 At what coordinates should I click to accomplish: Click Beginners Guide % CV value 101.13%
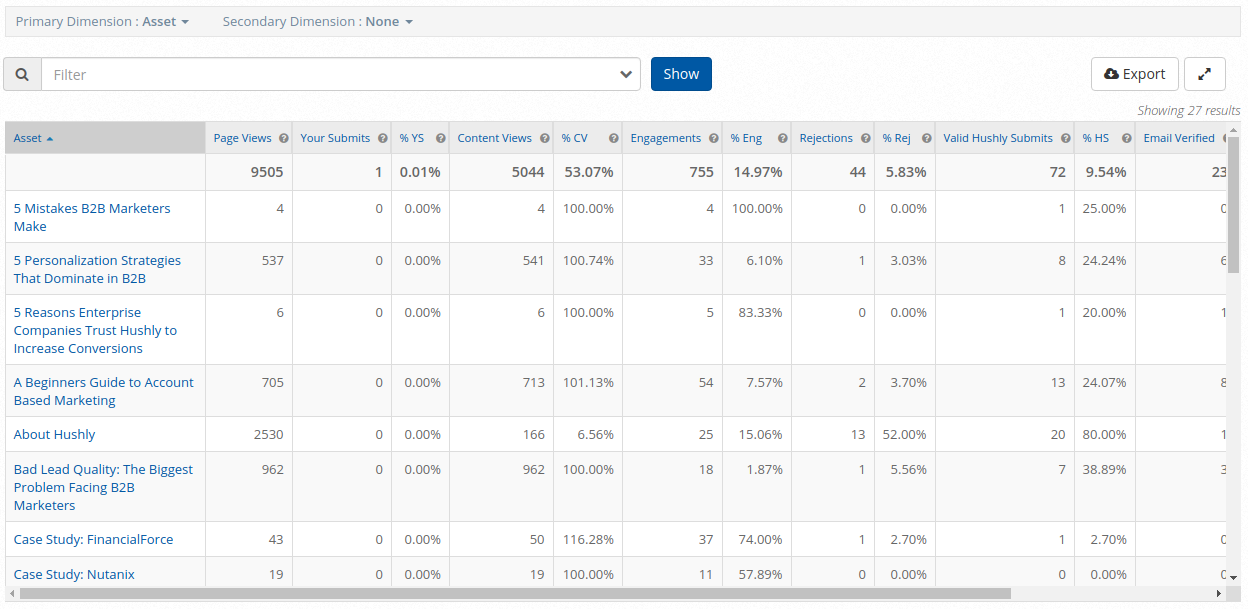pyautogui.click(x=587, y=382)
